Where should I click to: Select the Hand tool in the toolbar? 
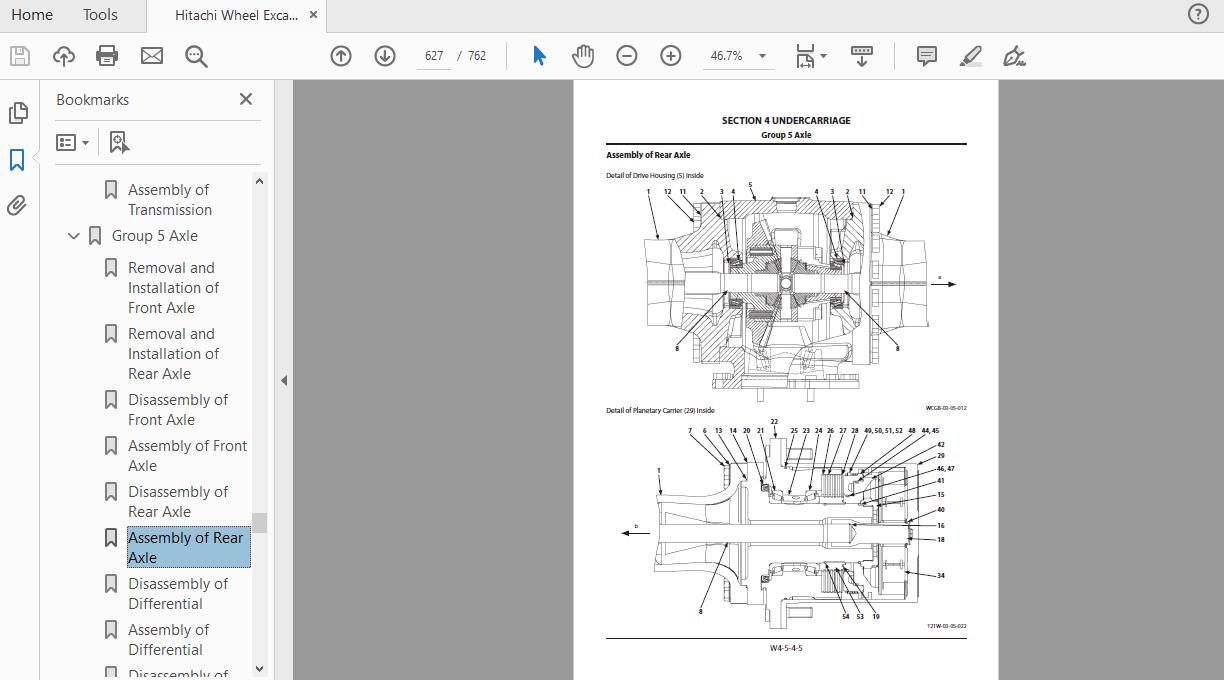click(583, 56)
